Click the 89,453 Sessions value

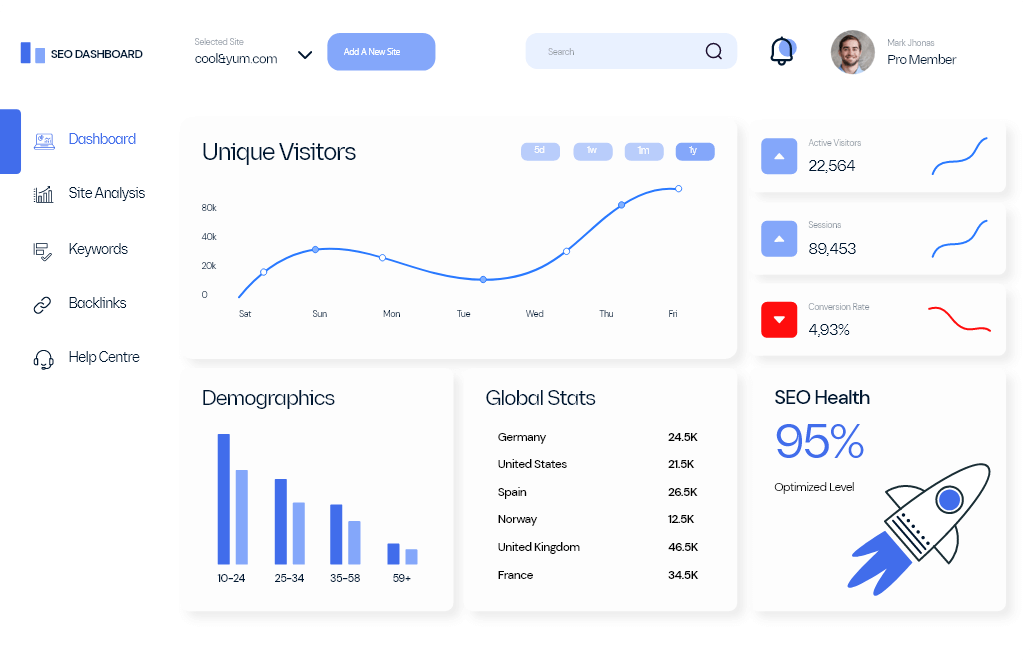(832, 249)
